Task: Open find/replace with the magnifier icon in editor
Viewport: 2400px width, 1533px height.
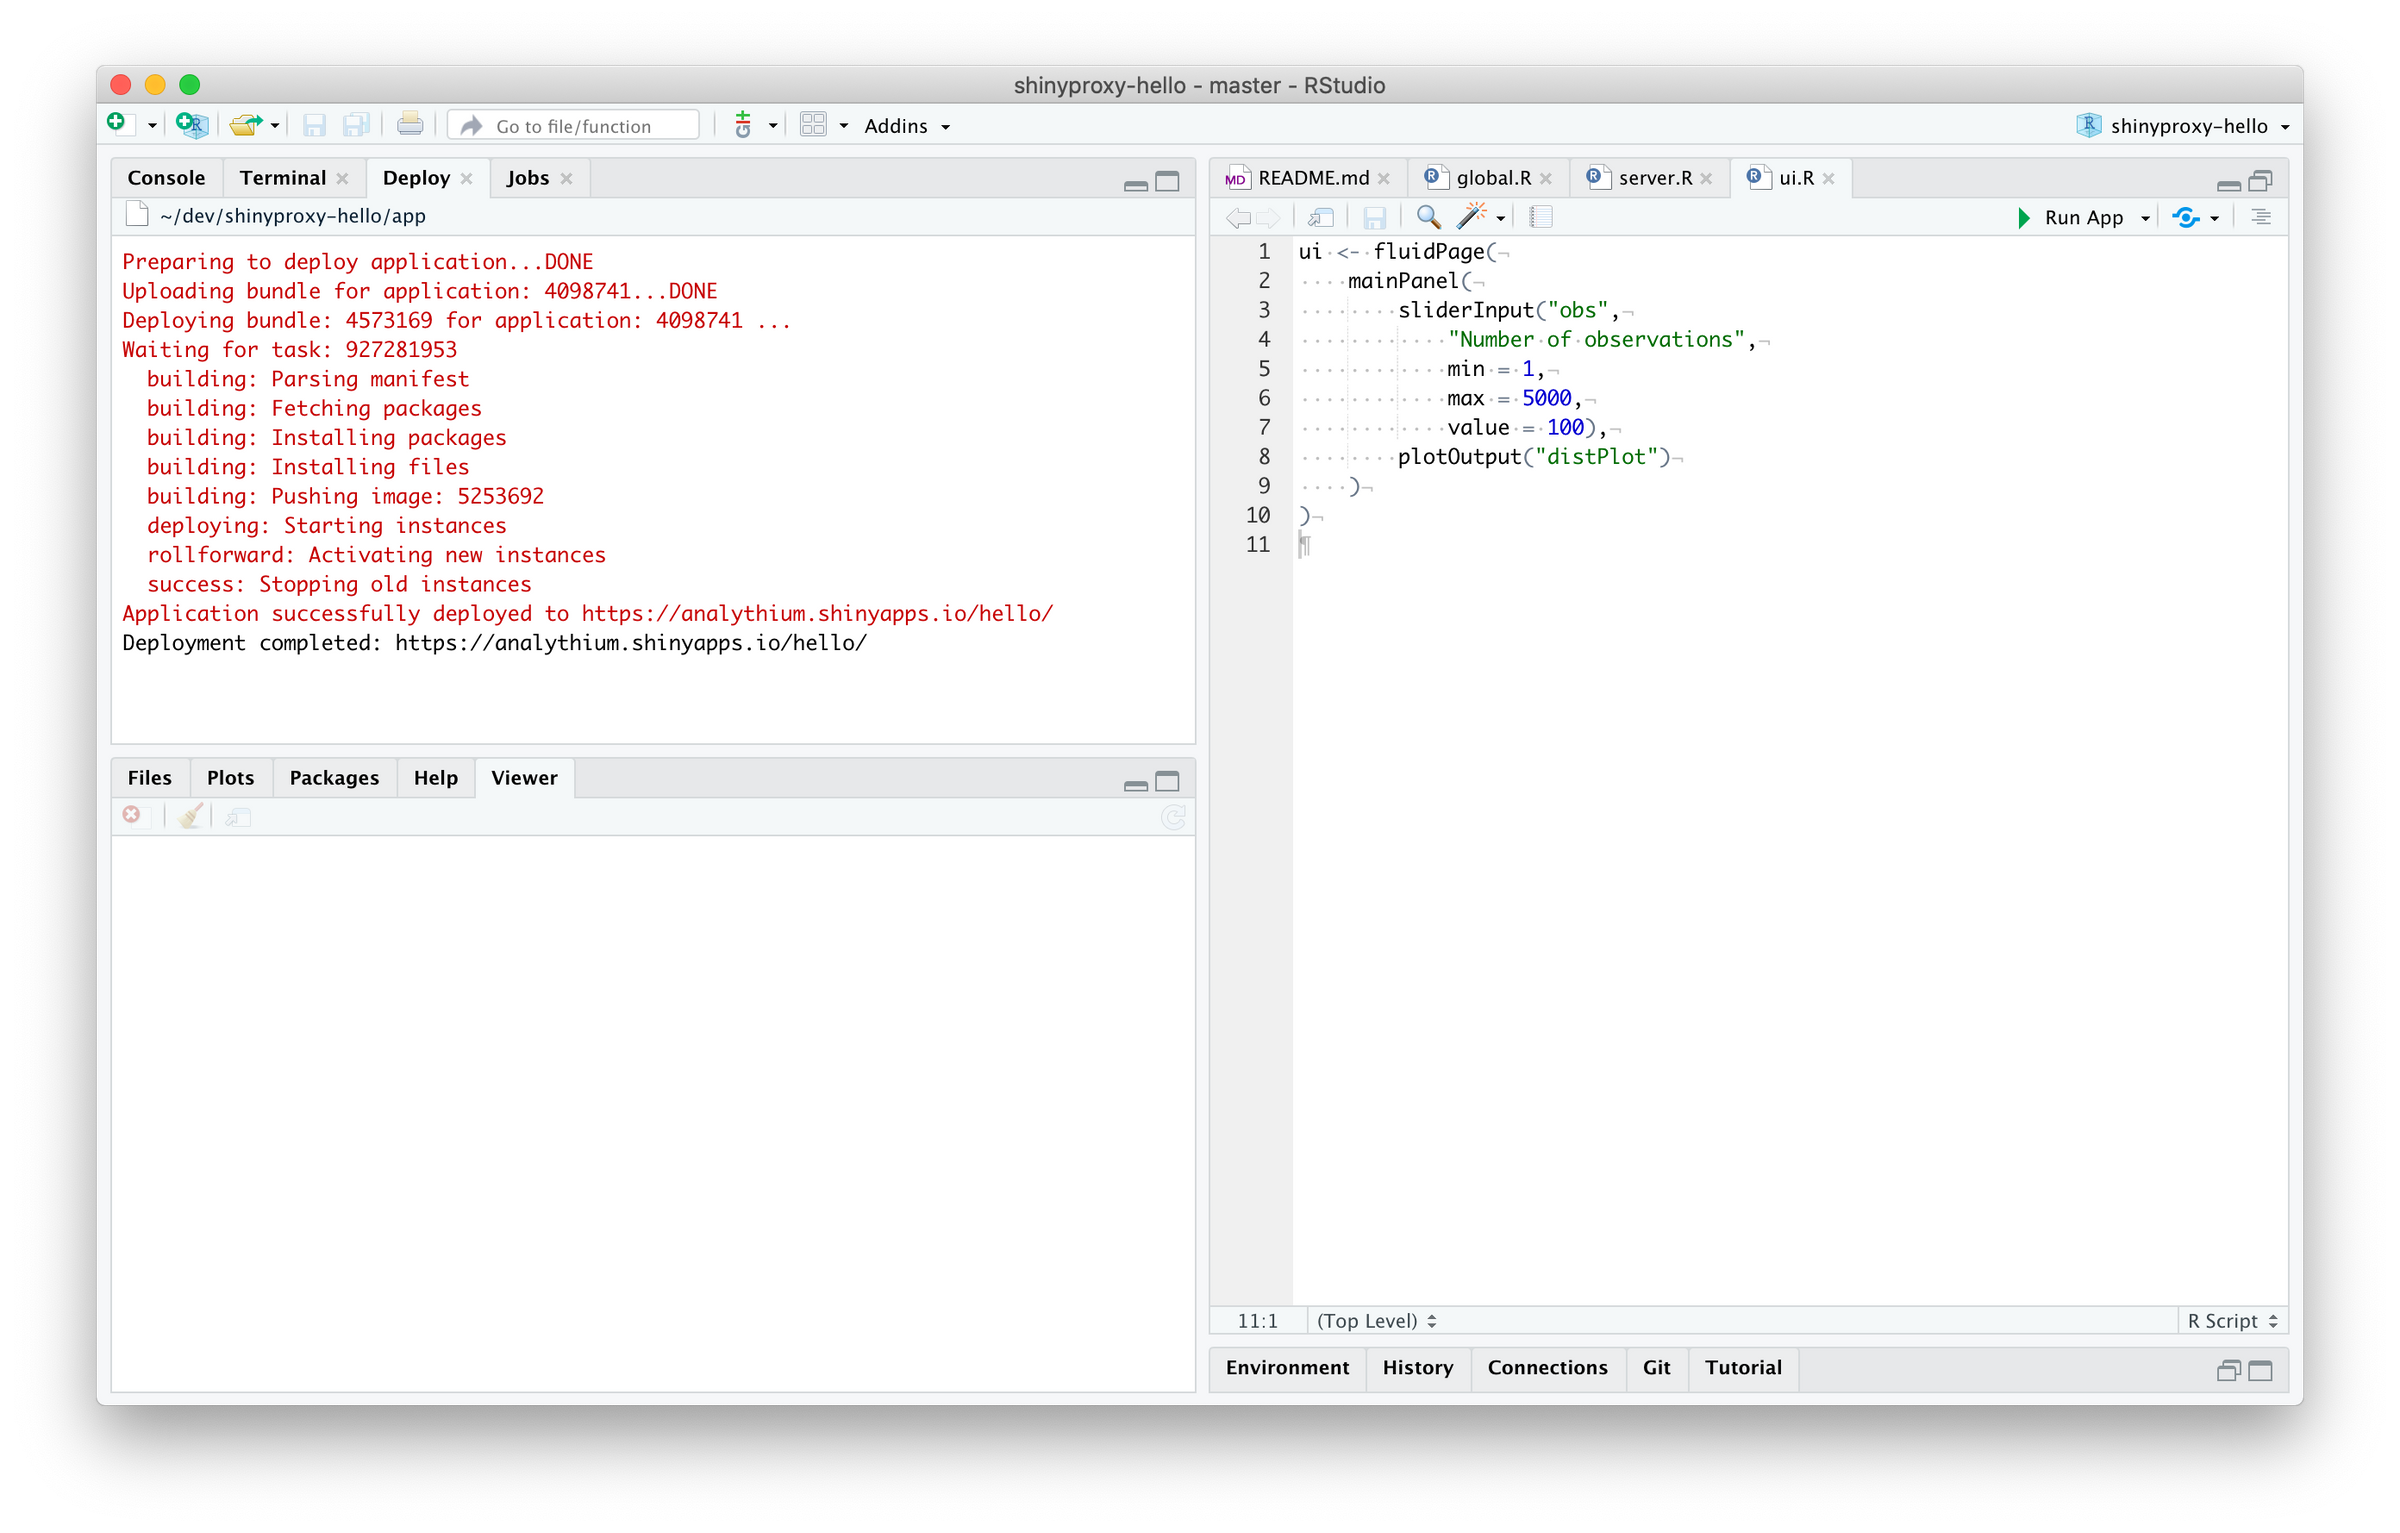Action: [1427, 217]
